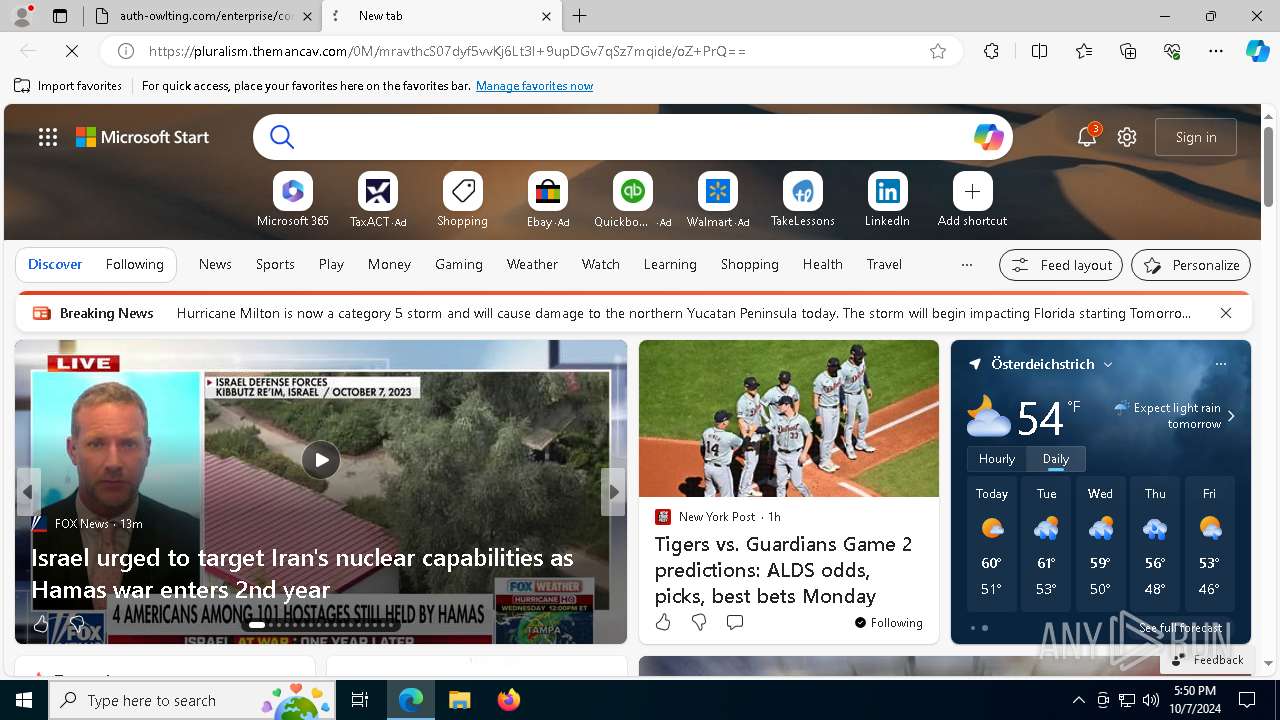Open page settings gear icon

(x=1127, y=137)
